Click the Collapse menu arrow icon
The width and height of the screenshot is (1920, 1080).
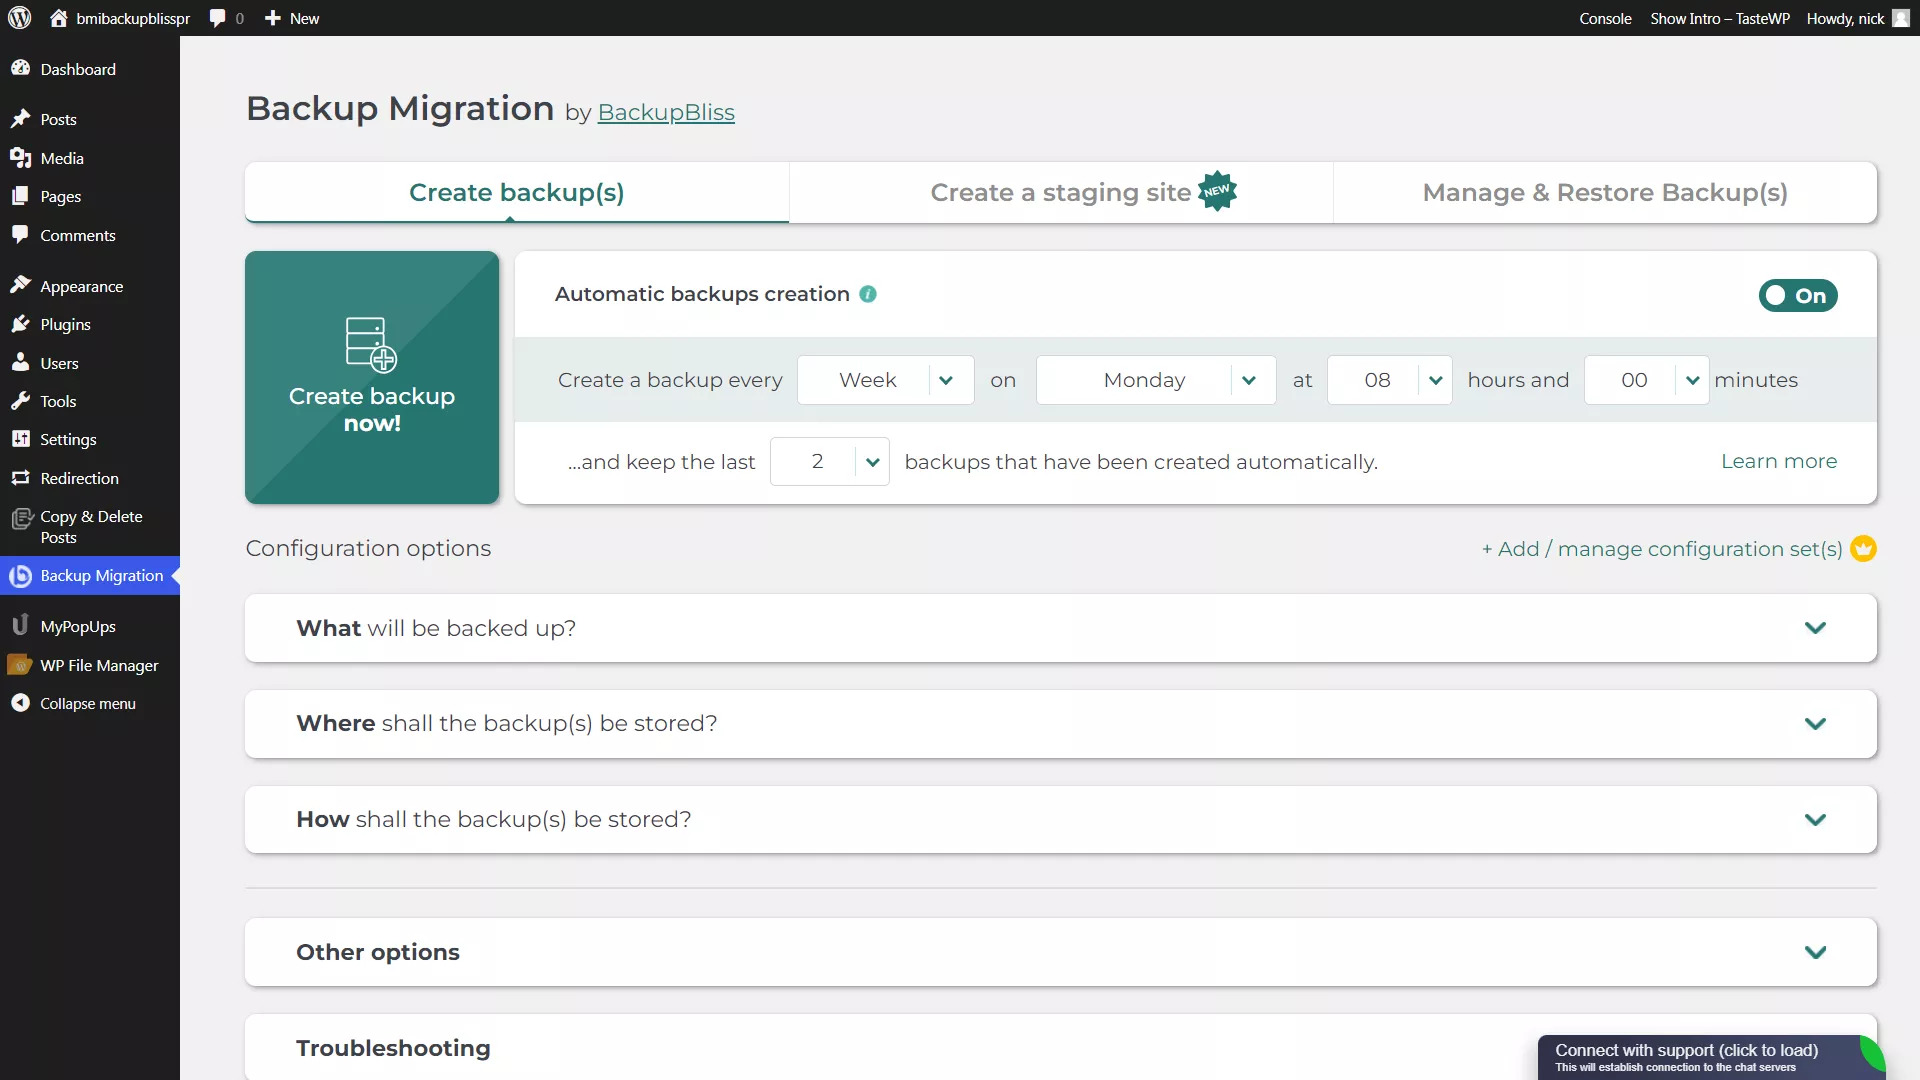coord(20,703)
